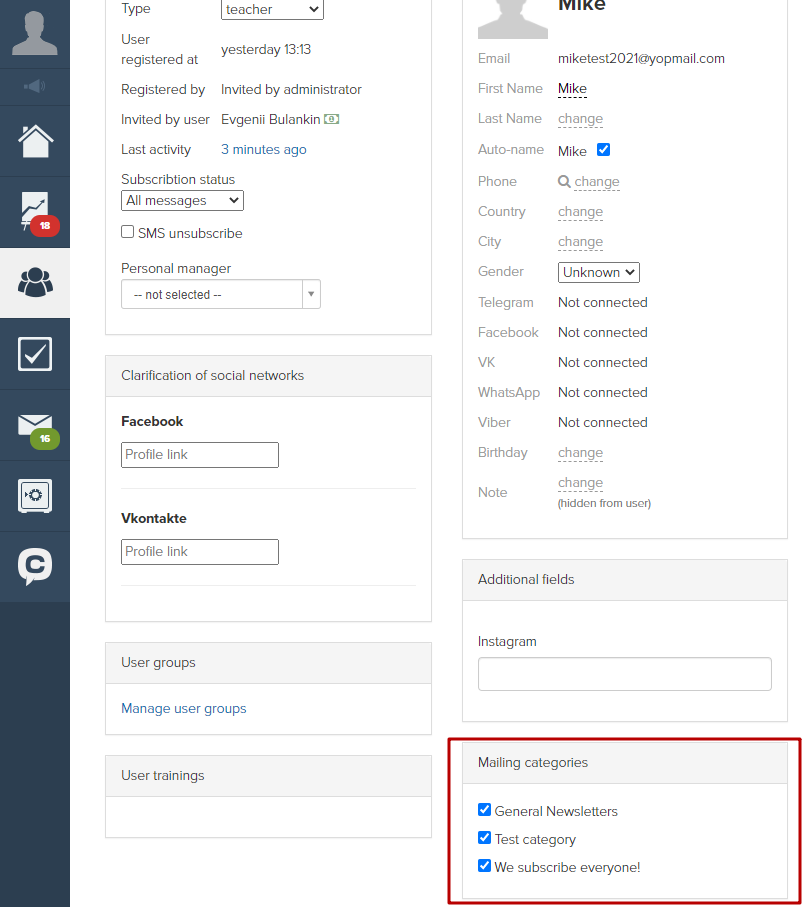
Task: Click the Viber Not connected status
Action: pyautogui.click(x=602, y=423)
